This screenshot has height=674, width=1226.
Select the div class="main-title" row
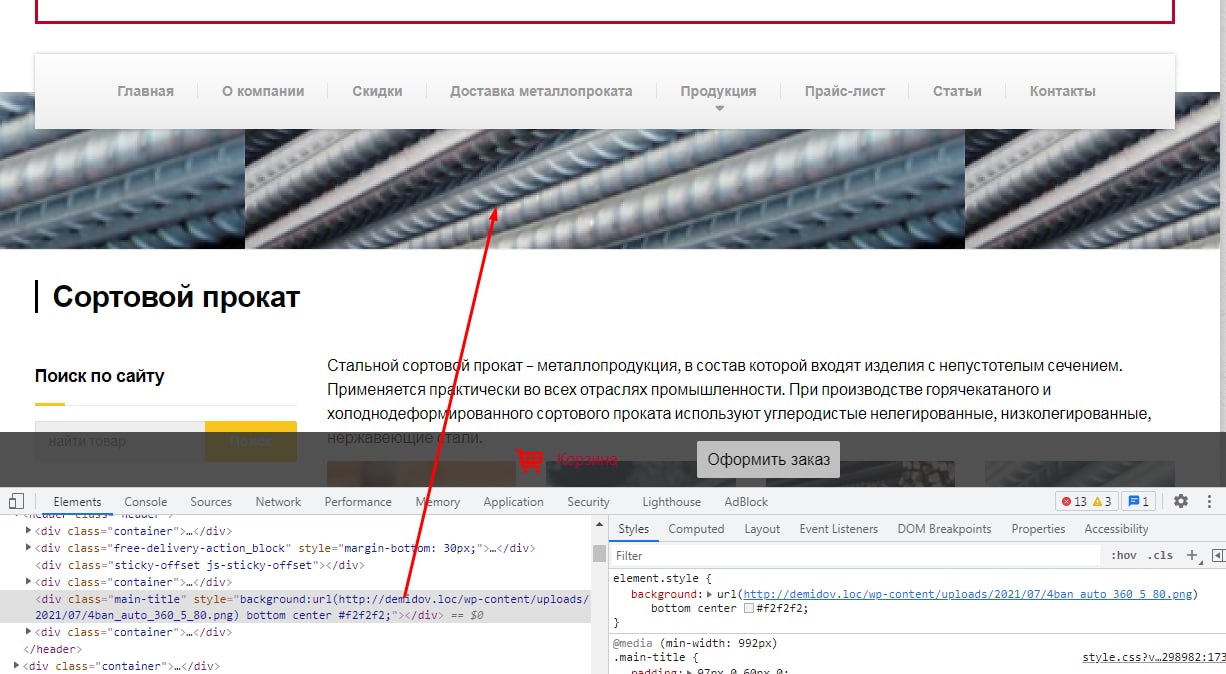pyautogui.click(x=296, y=607)
